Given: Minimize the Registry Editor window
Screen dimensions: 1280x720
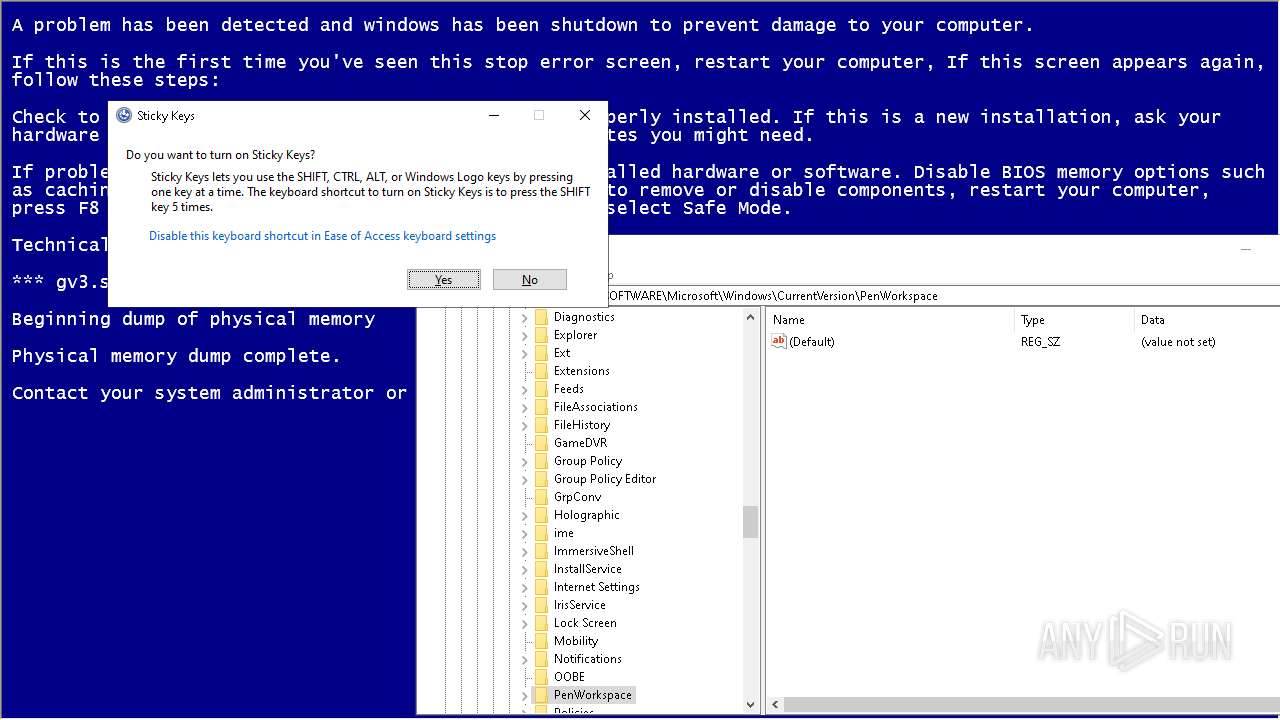Looking at the screenshot, I should coord(1246,249).
